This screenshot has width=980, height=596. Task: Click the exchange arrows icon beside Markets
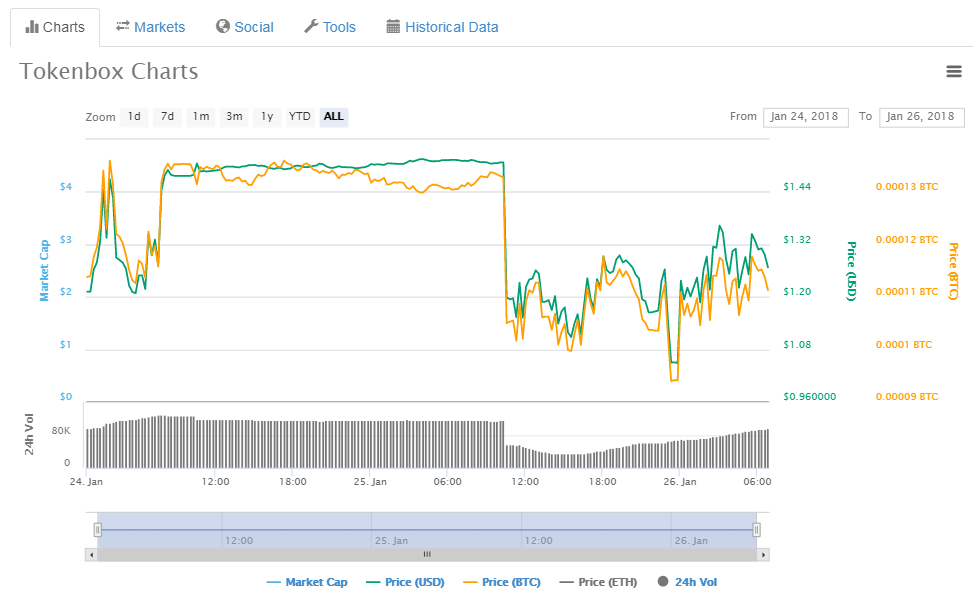[122, 26]
